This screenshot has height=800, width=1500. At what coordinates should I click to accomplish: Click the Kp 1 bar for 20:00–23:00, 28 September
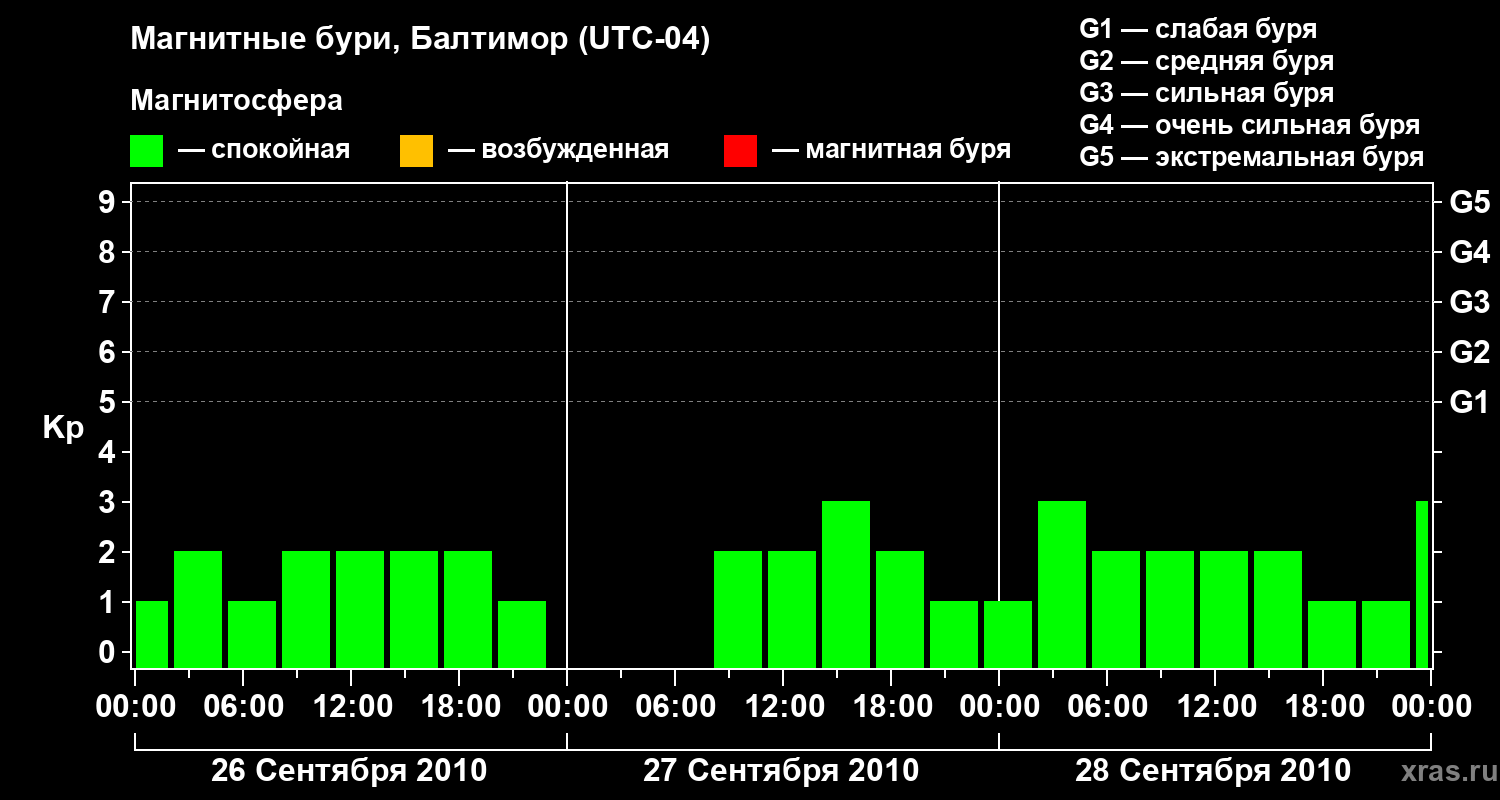tap(1386, 635)
